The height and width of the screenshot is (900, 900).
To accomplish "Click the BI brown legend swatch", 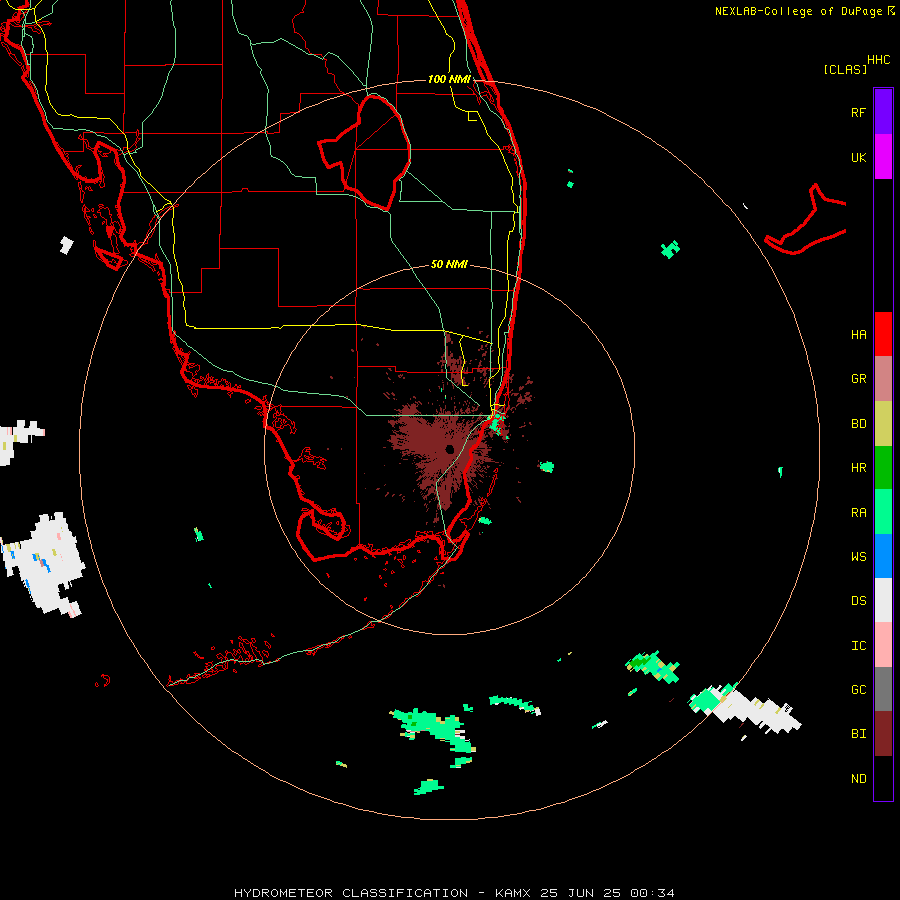I will click(883, 734).
